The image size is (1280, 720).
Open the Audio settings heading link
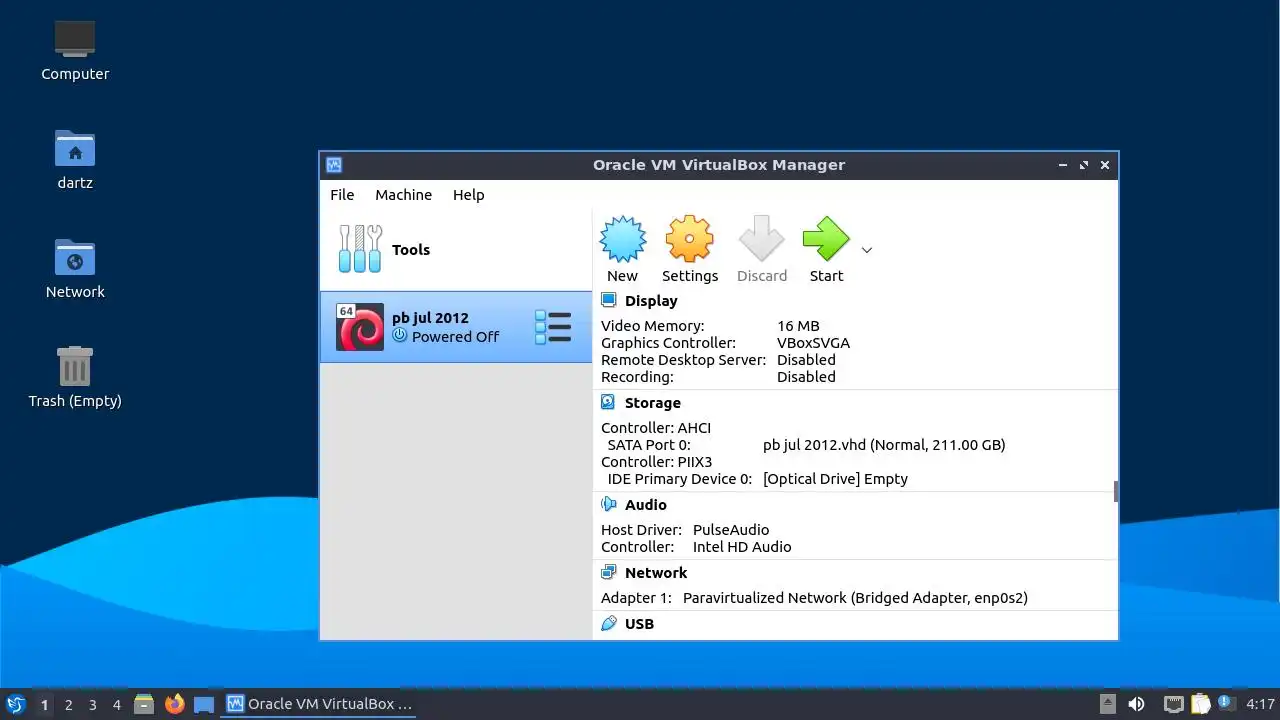646,505
